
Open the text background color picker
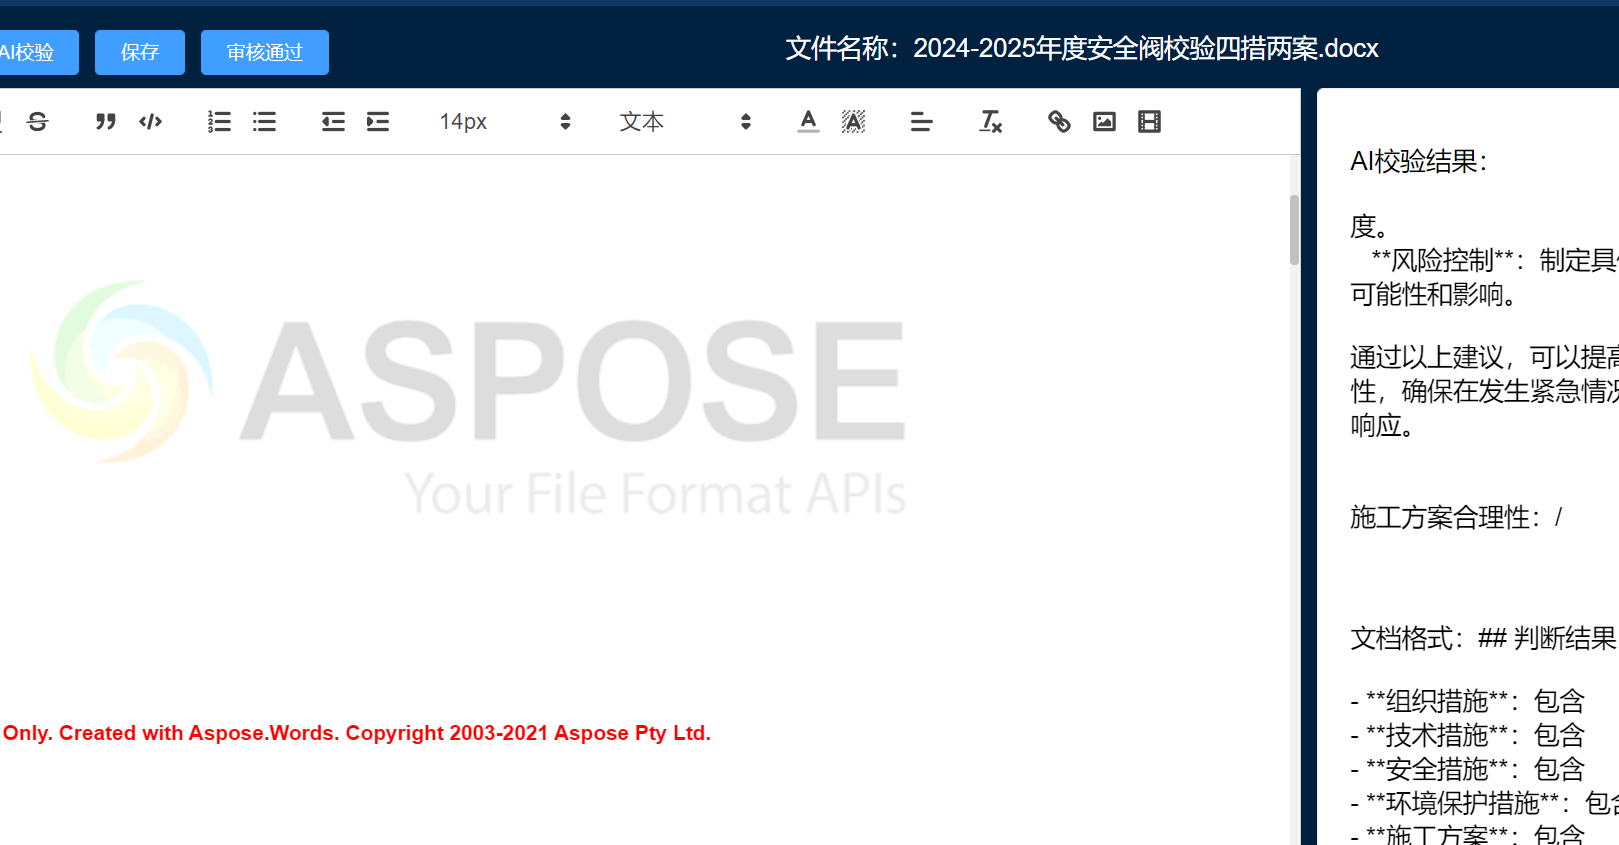pos(853,122)
